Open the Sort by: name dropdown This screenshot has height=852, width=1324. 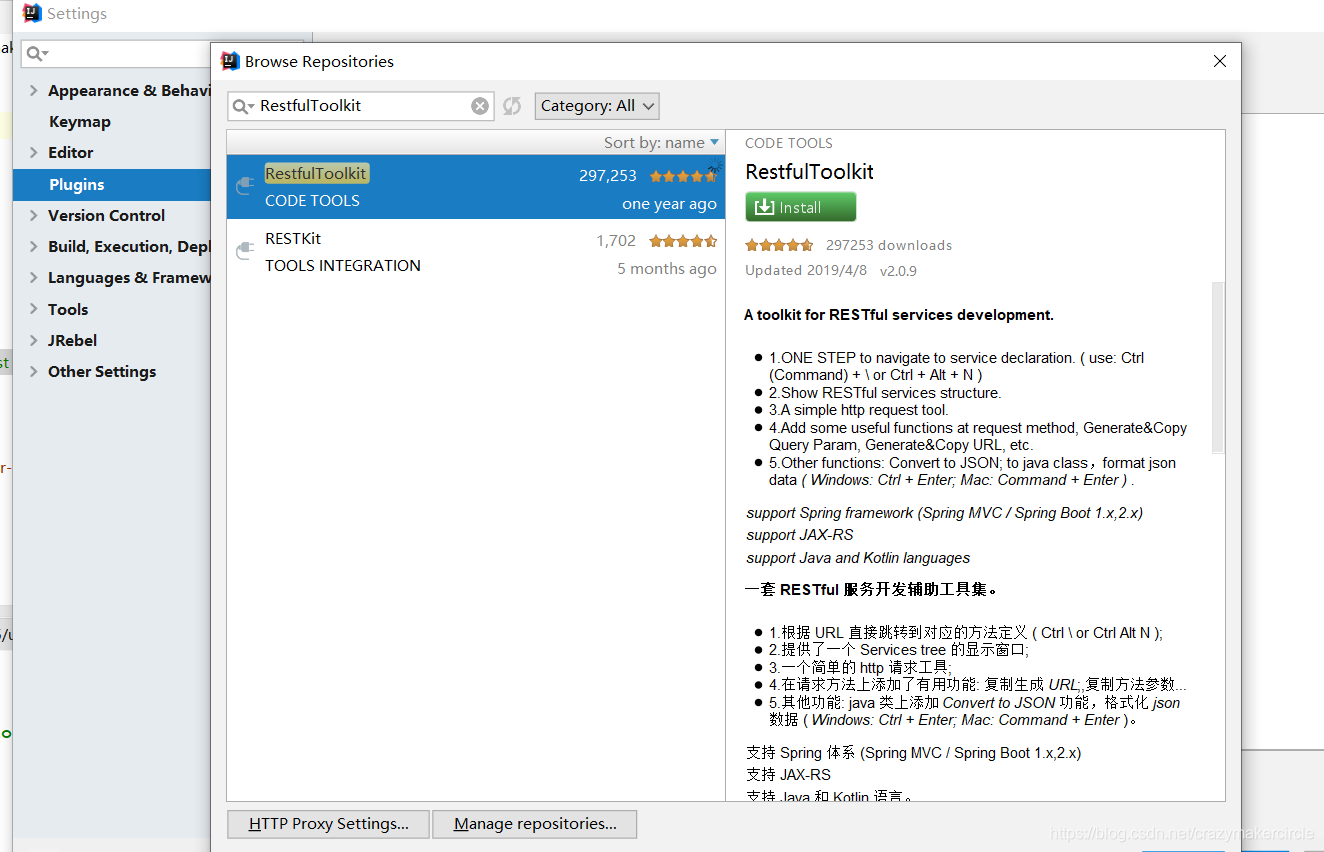click(x=661, y=143)
